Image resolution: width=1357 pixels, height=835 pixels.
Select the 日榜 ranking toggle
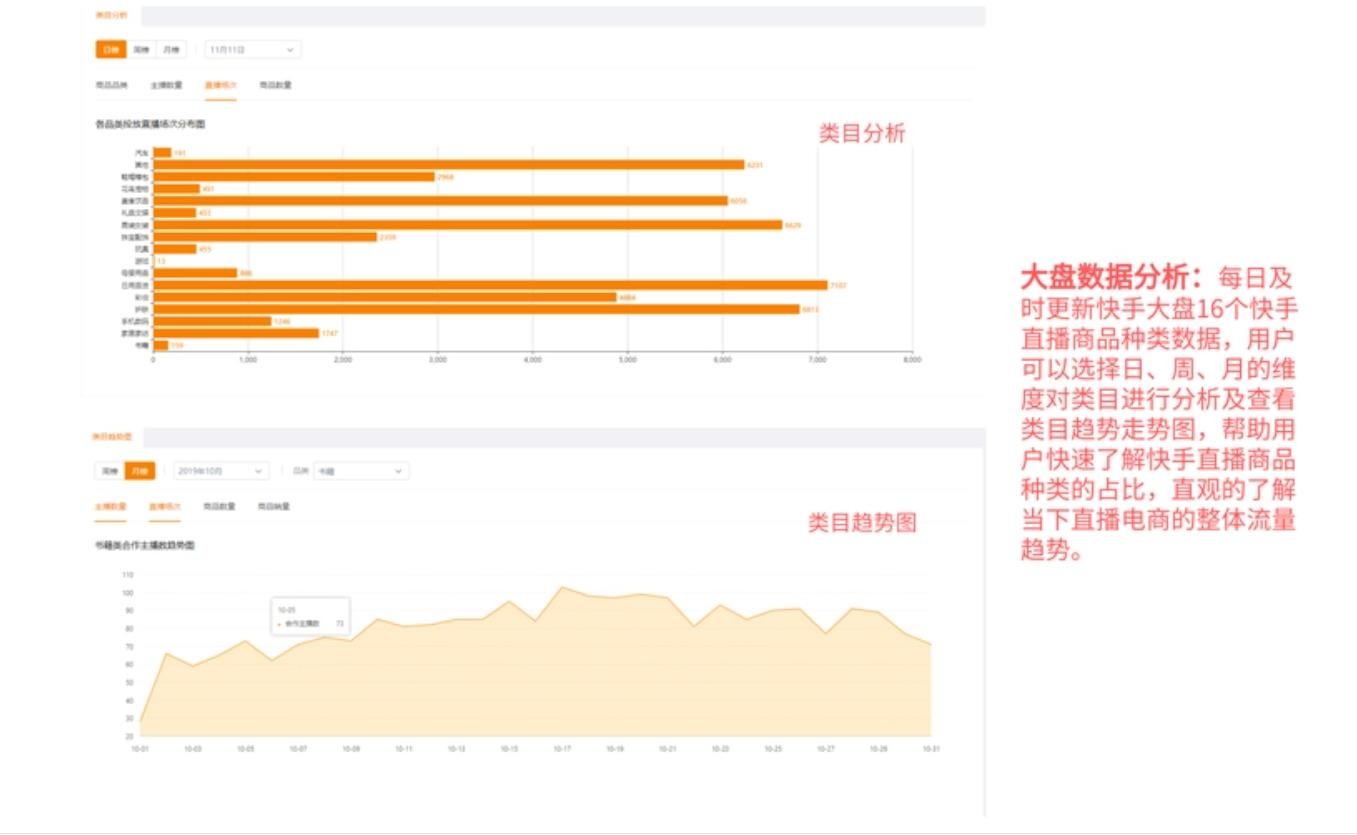pos(111,48)
